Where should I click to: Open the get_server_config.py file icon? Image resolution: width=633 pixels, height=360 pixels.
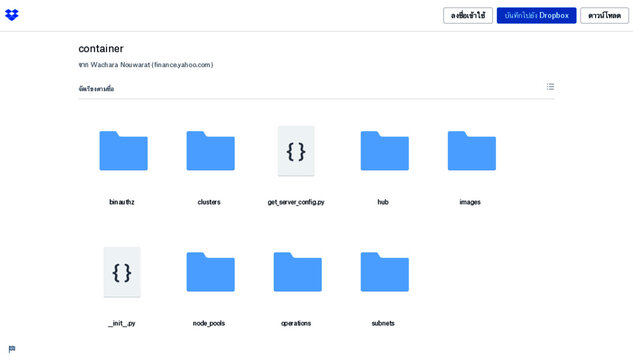(296, 151)
